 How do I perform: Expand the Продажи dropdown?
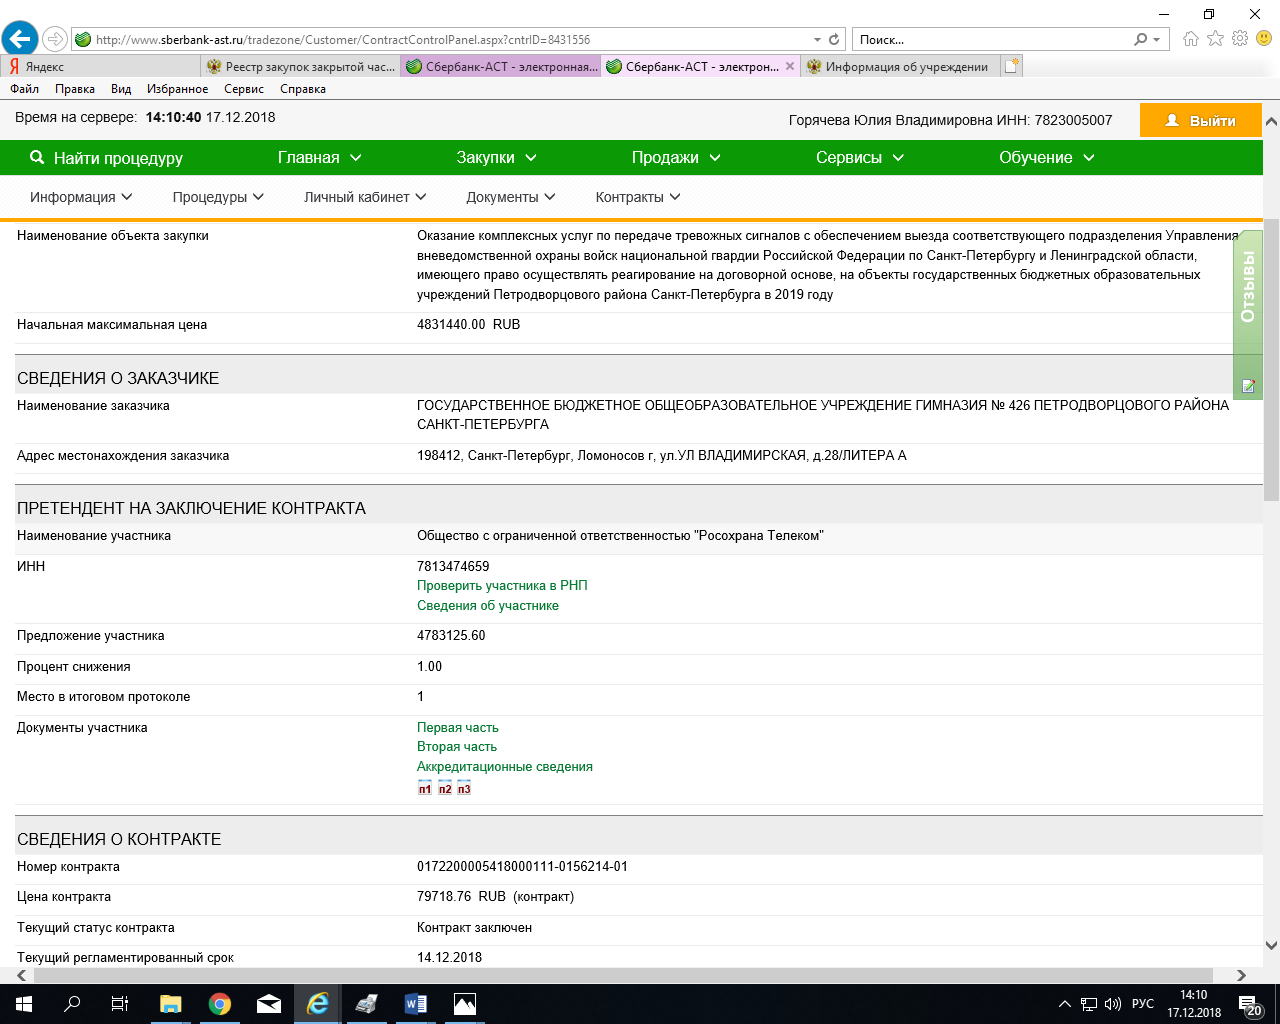(676, 158)
